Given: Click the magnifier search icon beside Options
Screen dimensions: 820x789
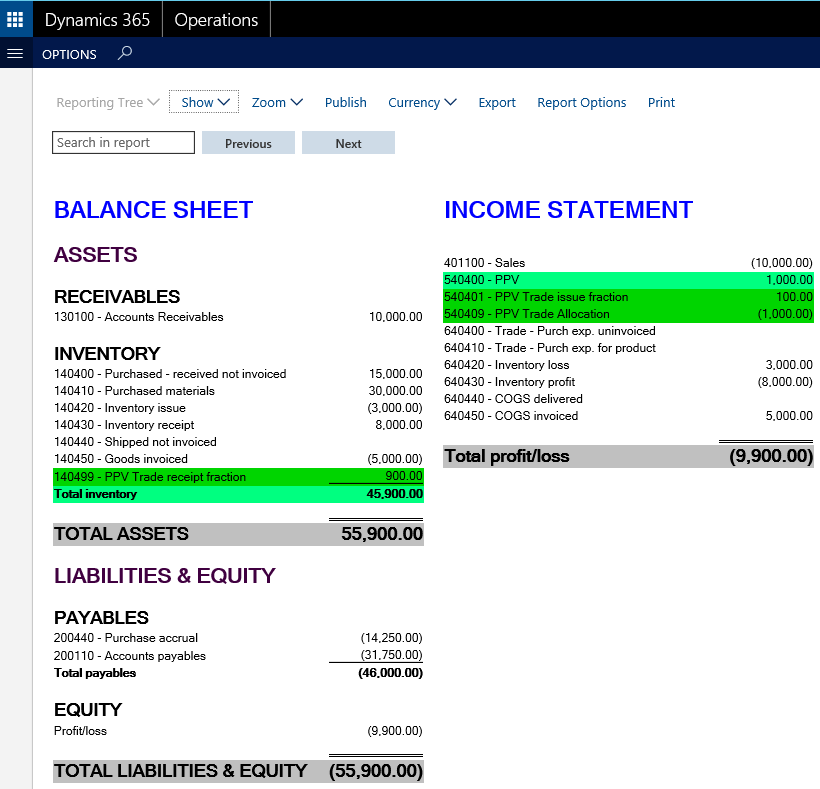Looking at the screenshot, I should (125, 54).
